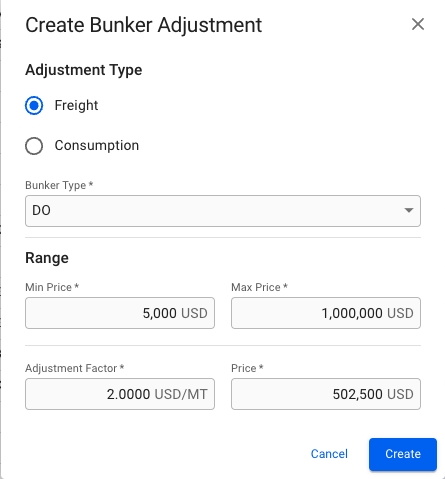445x479 pixels.
Task: Select the Freight radio button
Action: pyautogui.click(x=34, y=105)
